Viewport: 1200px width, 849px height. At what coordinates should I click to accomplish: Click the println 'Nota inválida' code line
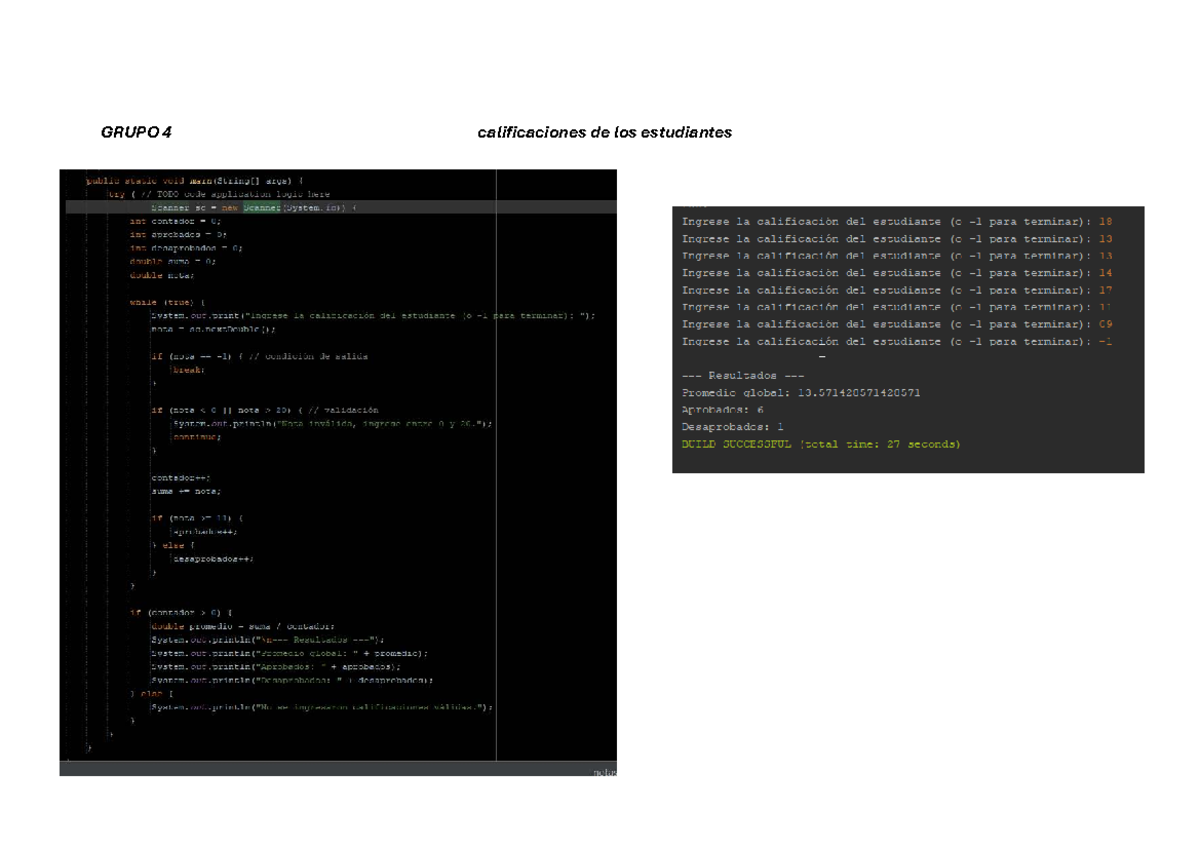(333, 423)
